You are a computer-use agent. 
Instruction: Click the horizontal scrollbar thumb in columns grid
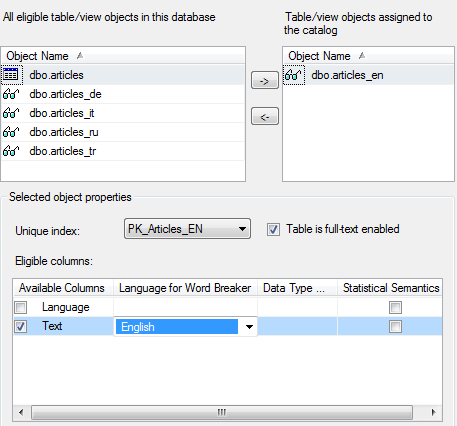coord(222,412)
